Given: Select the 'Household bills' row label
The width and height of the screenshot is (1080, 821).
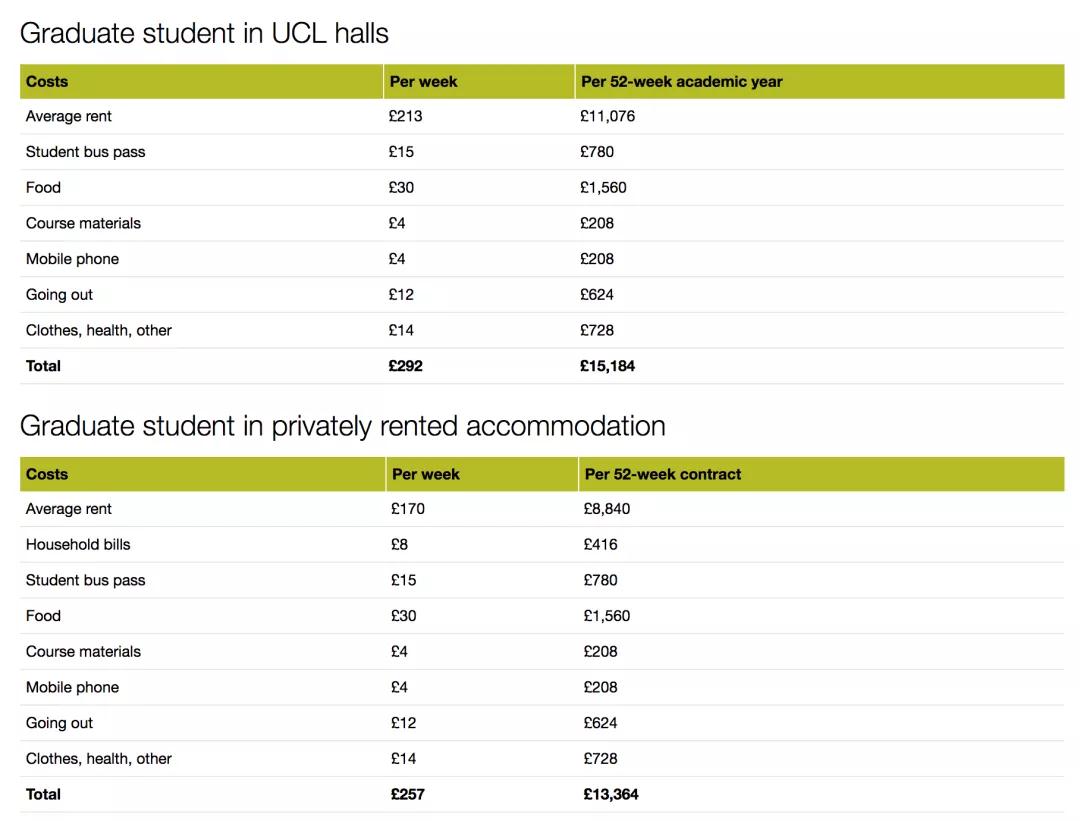Looking at the screenshot, I should [x=78, y=544].
